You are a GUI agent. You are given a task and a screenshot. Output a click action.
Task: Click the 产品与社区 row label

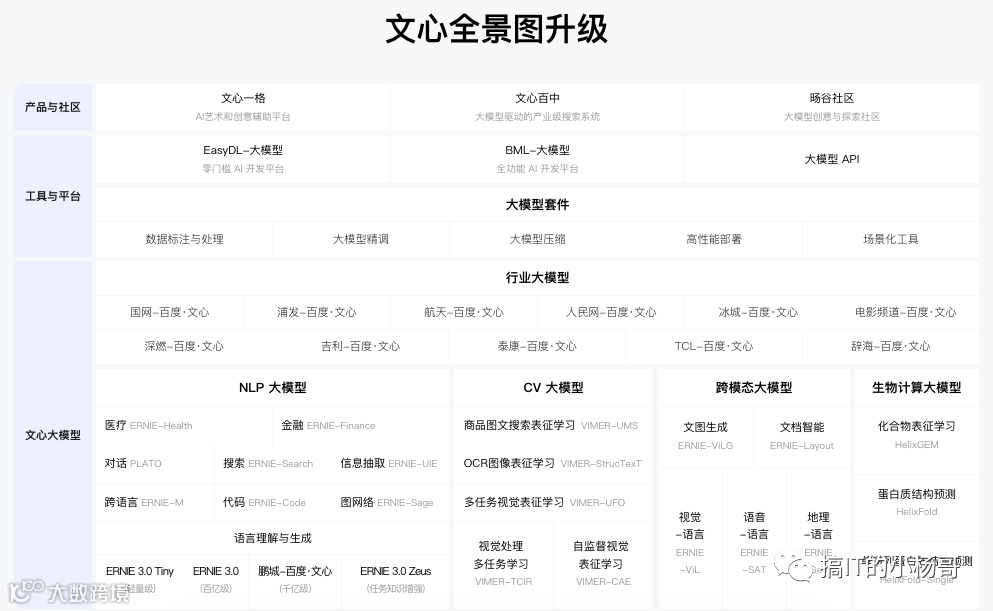[53, 107]
